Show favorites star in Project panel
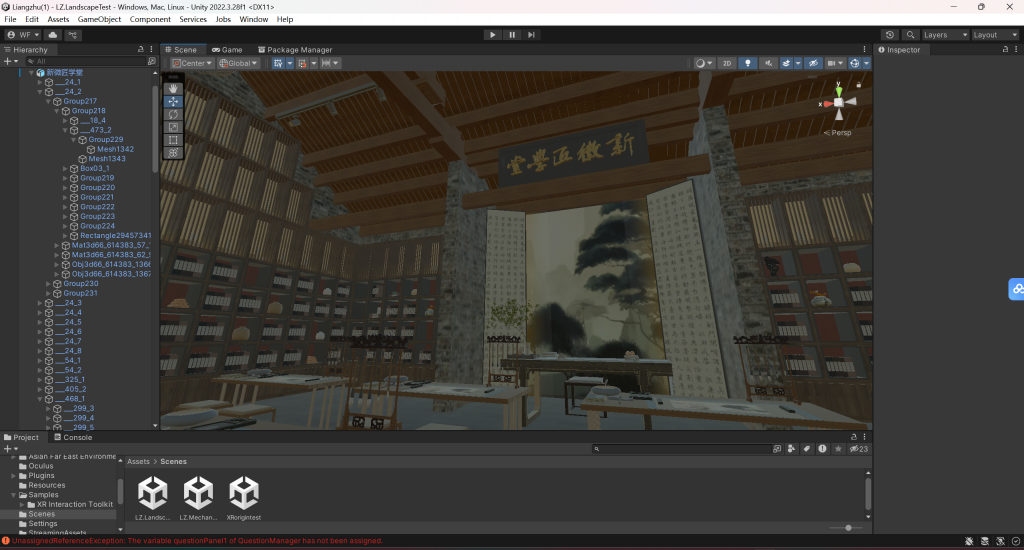The width and height of the screenshot is (1024, 550). tap(838, 449)
